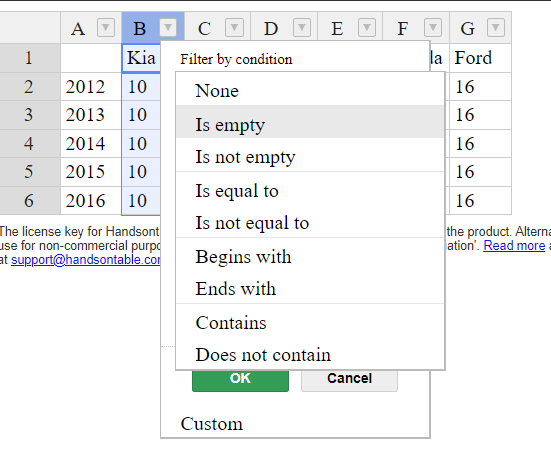Choose Does not contain condition

[310, 353]
